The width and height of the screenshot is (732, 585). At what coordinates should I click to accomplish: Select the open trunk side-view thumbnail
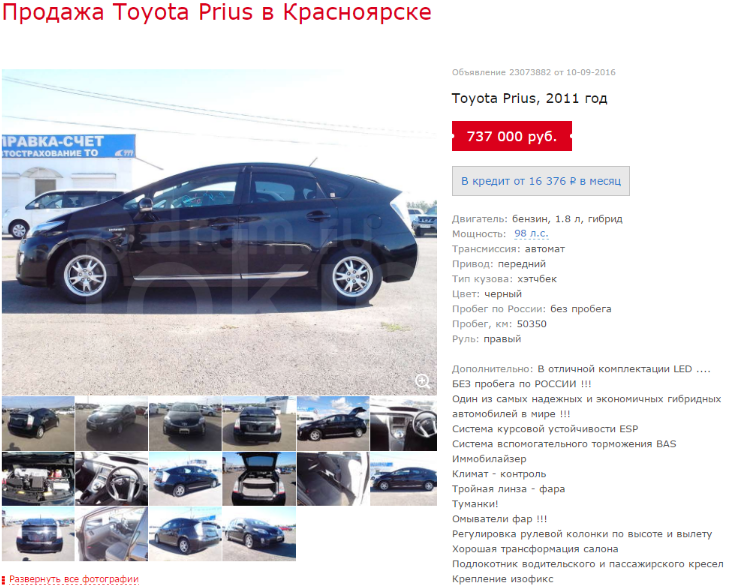[333, 423]
